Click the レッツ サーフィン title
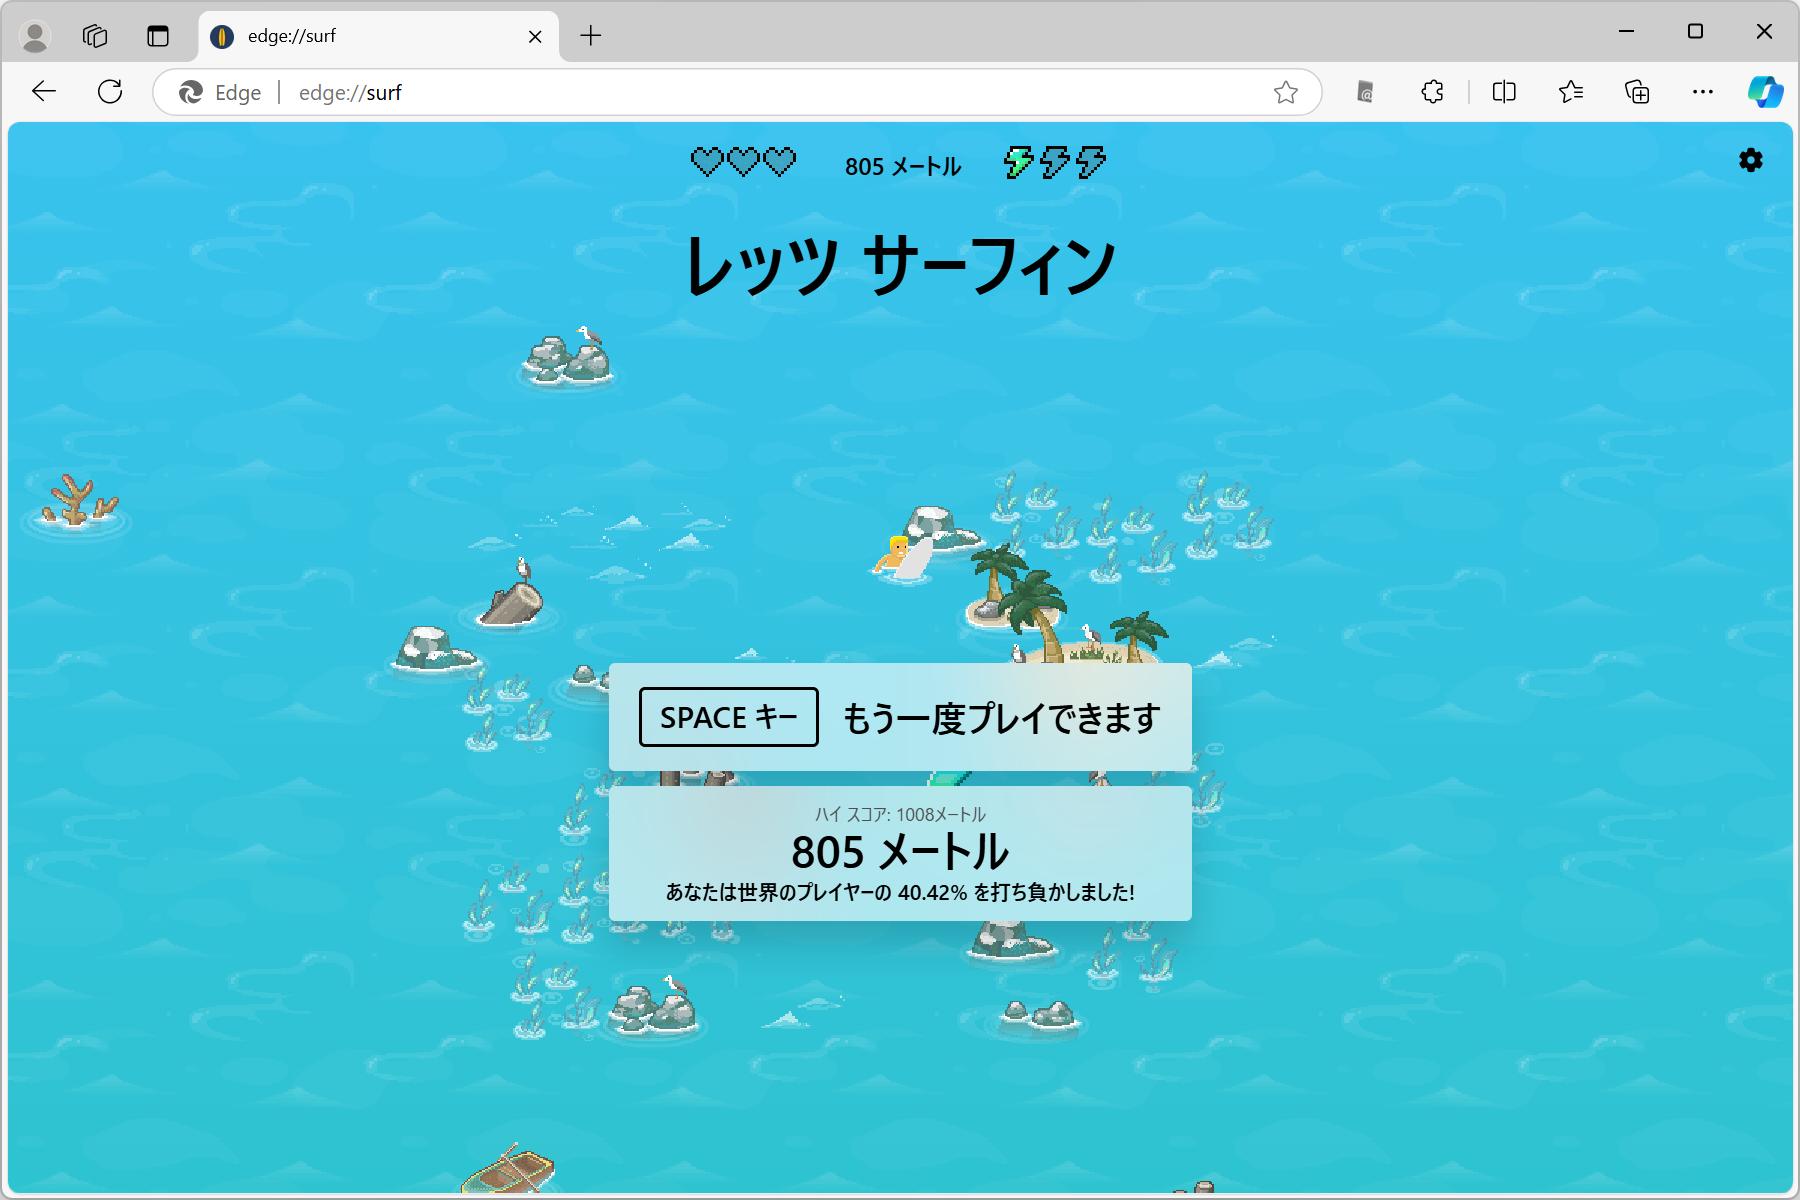The height and width of the screenshot is (1200, 1800). click(x=900, y=266)
